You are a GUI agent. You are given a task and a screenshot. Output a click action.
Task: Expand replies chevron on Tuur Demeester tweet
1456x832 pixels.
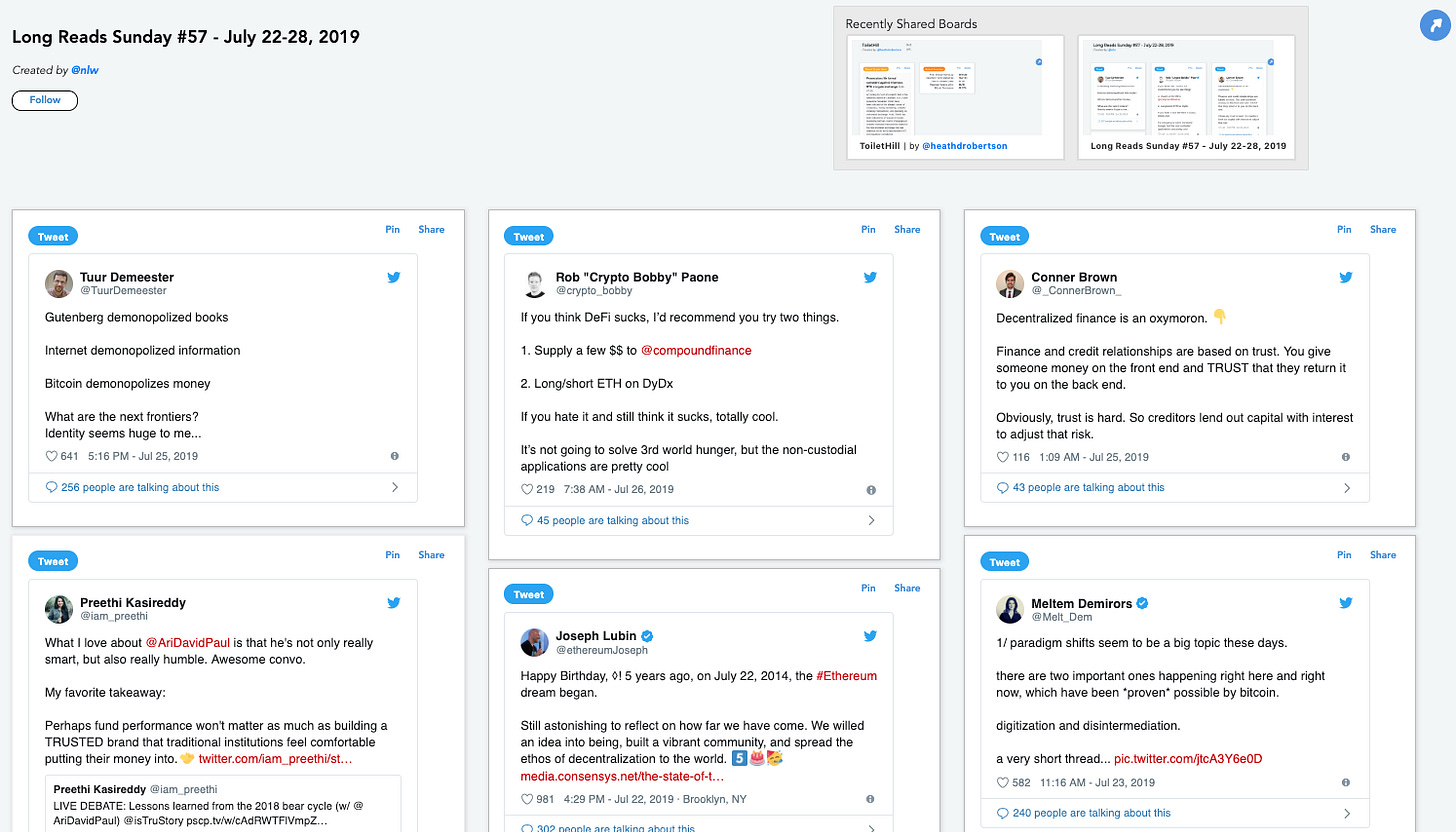394,487
